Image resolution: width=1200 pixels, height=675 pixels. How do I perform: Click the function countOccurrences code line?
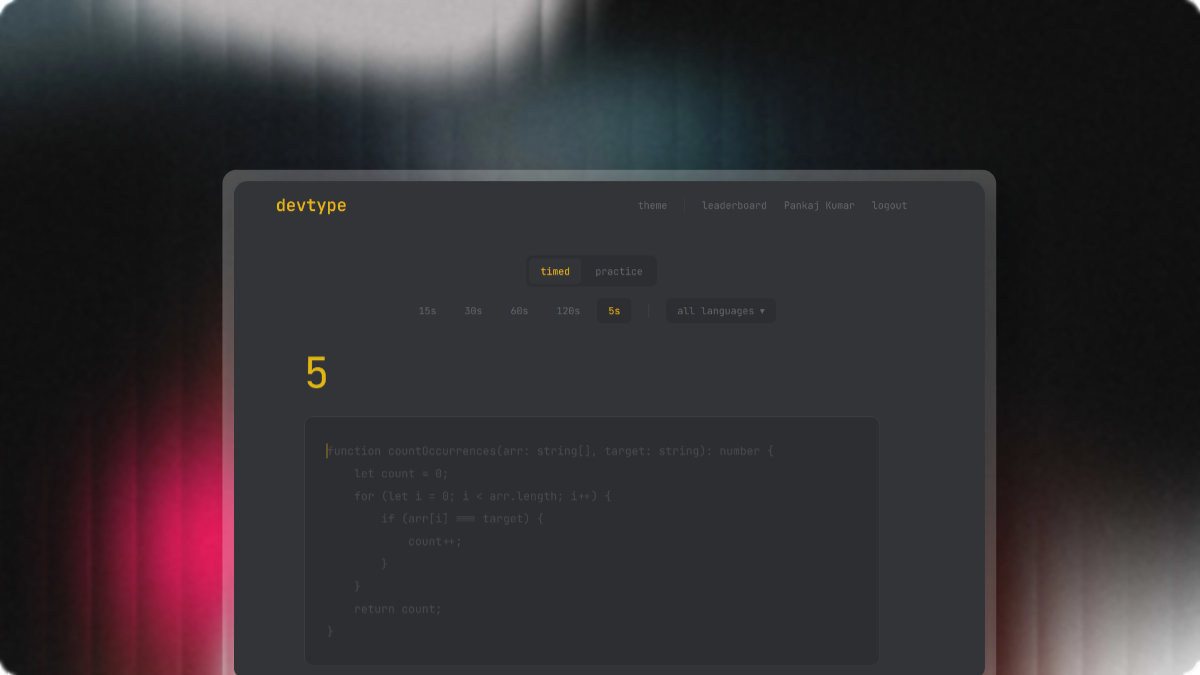click(x=550, y=451)
